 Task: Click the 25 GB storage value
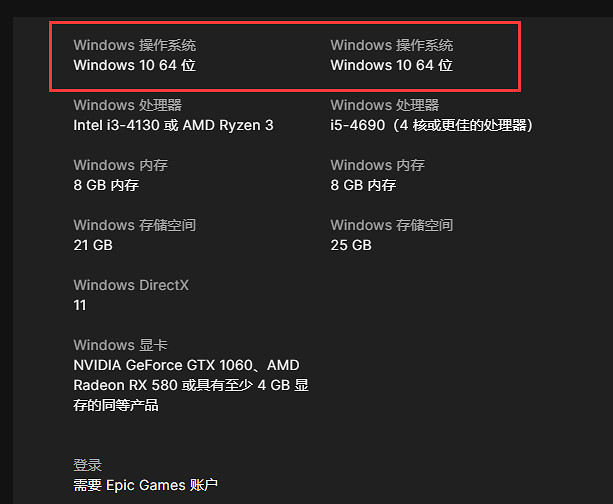350,245
